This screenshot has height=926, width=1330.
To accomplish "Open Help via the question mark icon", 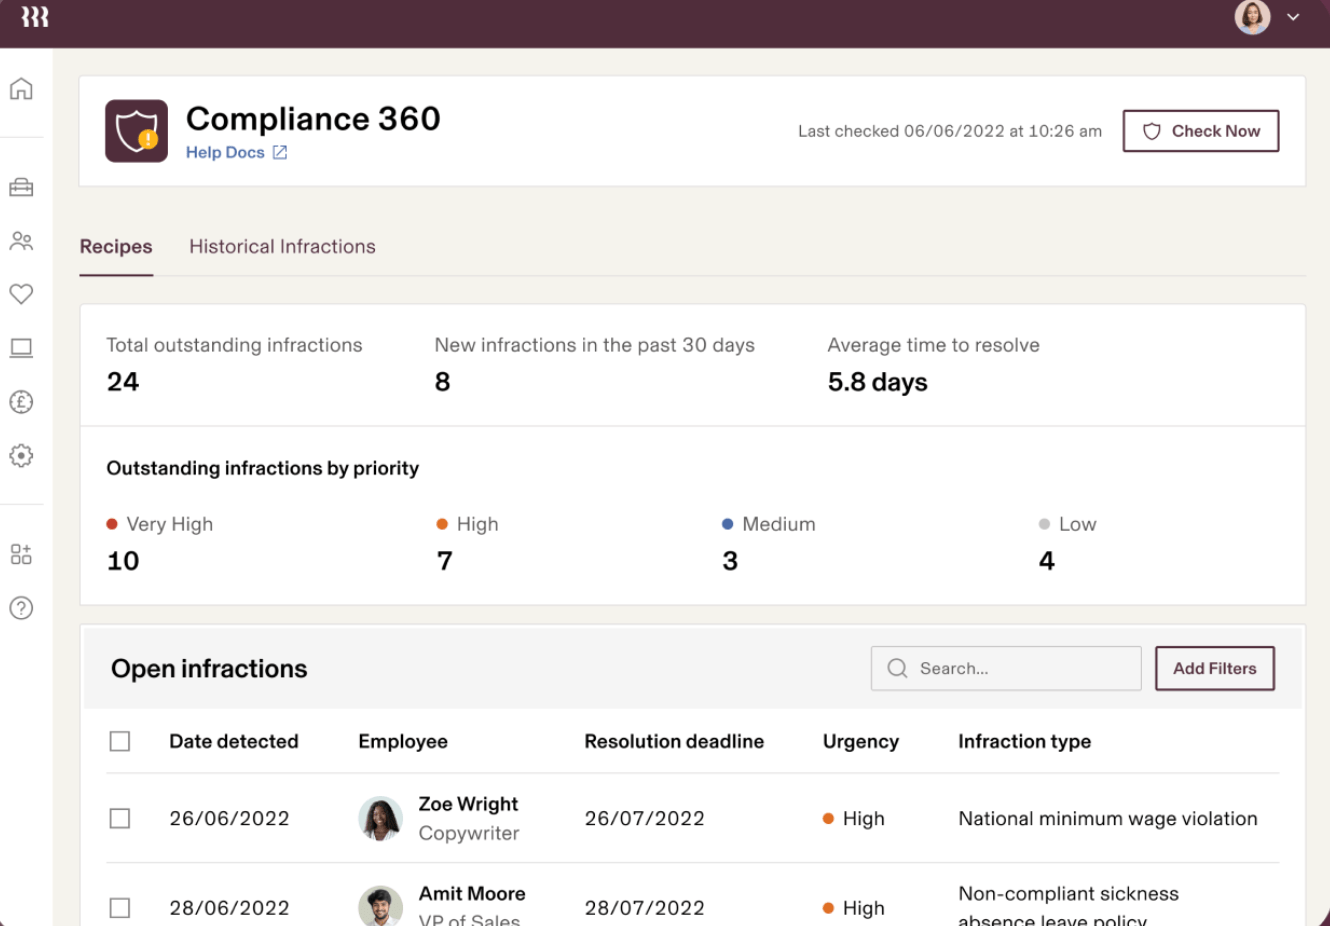I will [x=21, y=608].
